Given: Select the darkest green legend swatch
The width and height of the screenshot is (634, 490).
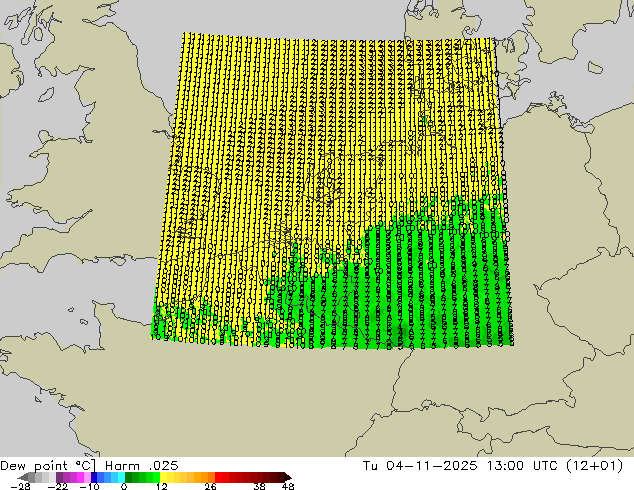Looking at the screenshot, I should [129, 477].
